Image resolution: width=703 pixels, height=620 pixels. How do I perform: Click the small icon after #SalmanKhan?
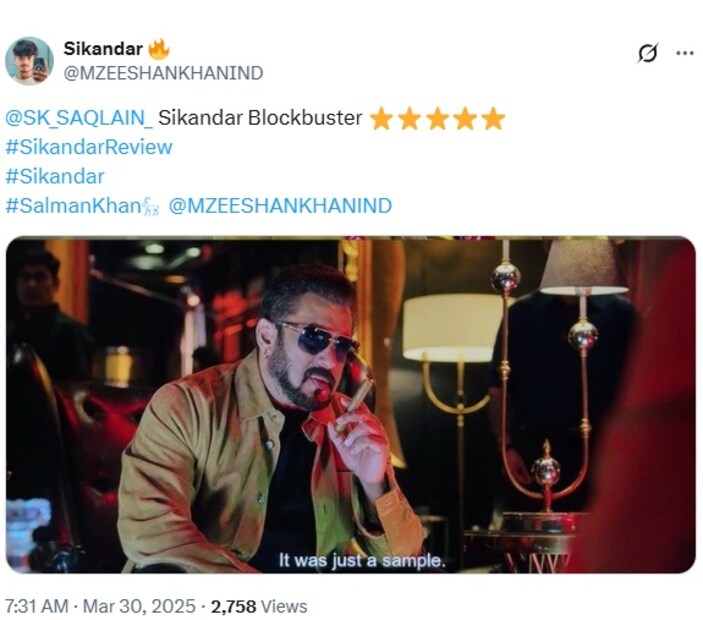[152, 206]
